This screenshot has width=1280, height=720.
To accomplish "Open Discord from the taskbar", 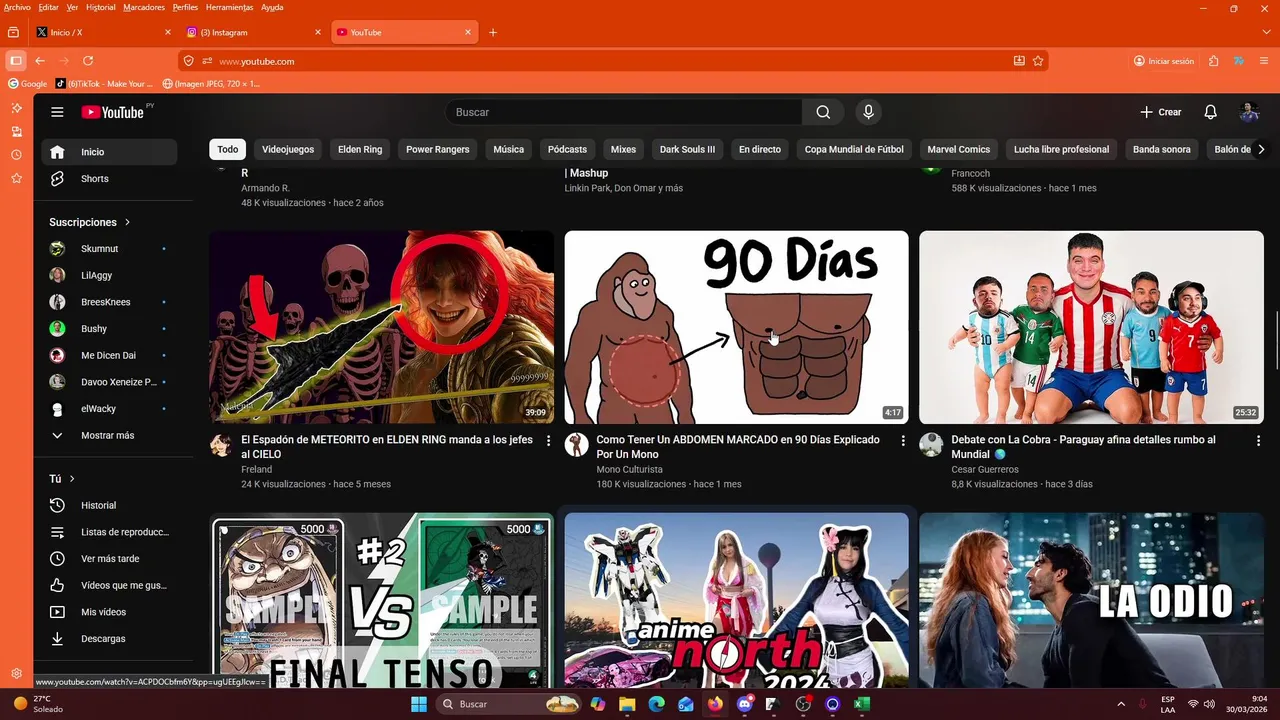I will 744,704.
